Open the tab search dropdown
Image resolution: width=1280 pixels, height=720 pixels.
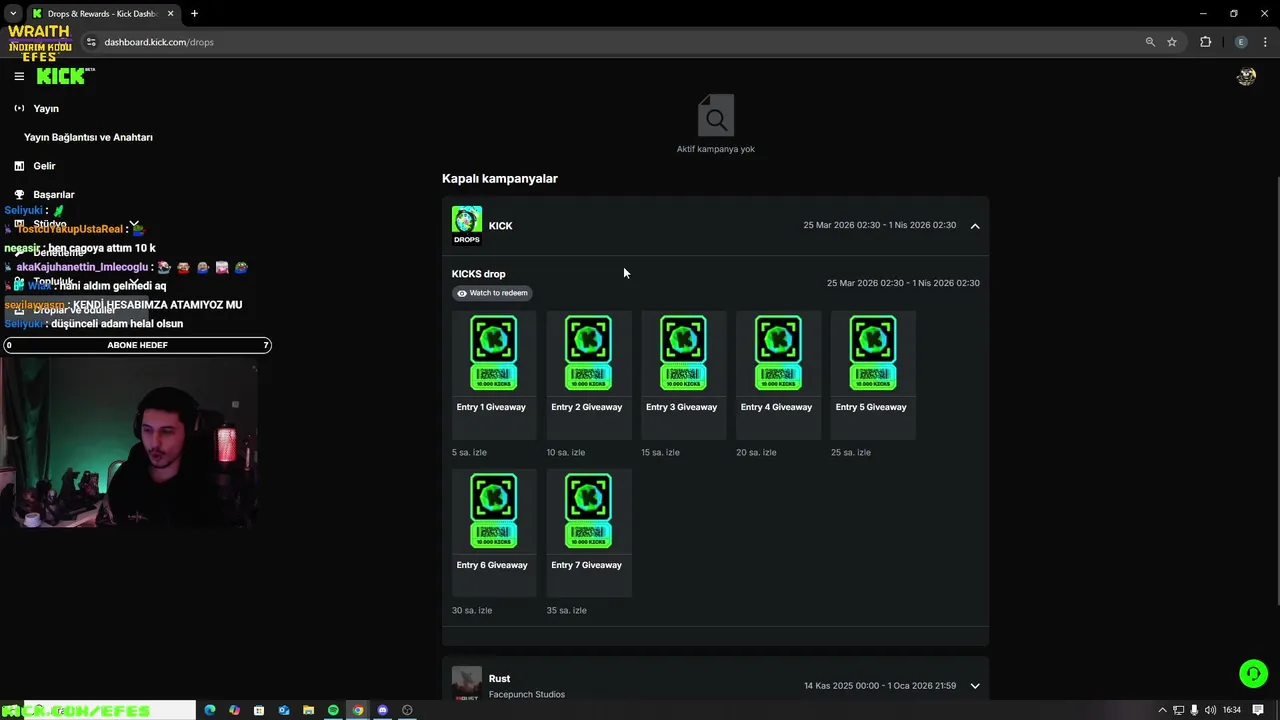13,14
